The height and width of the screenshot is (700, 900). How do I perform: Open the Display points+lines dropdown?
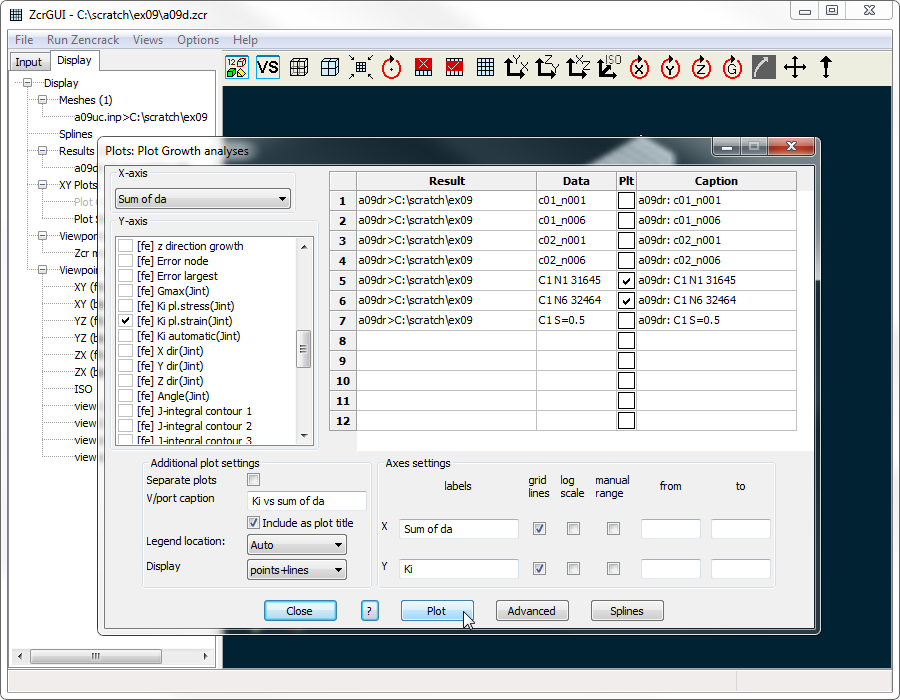point(296,570)
